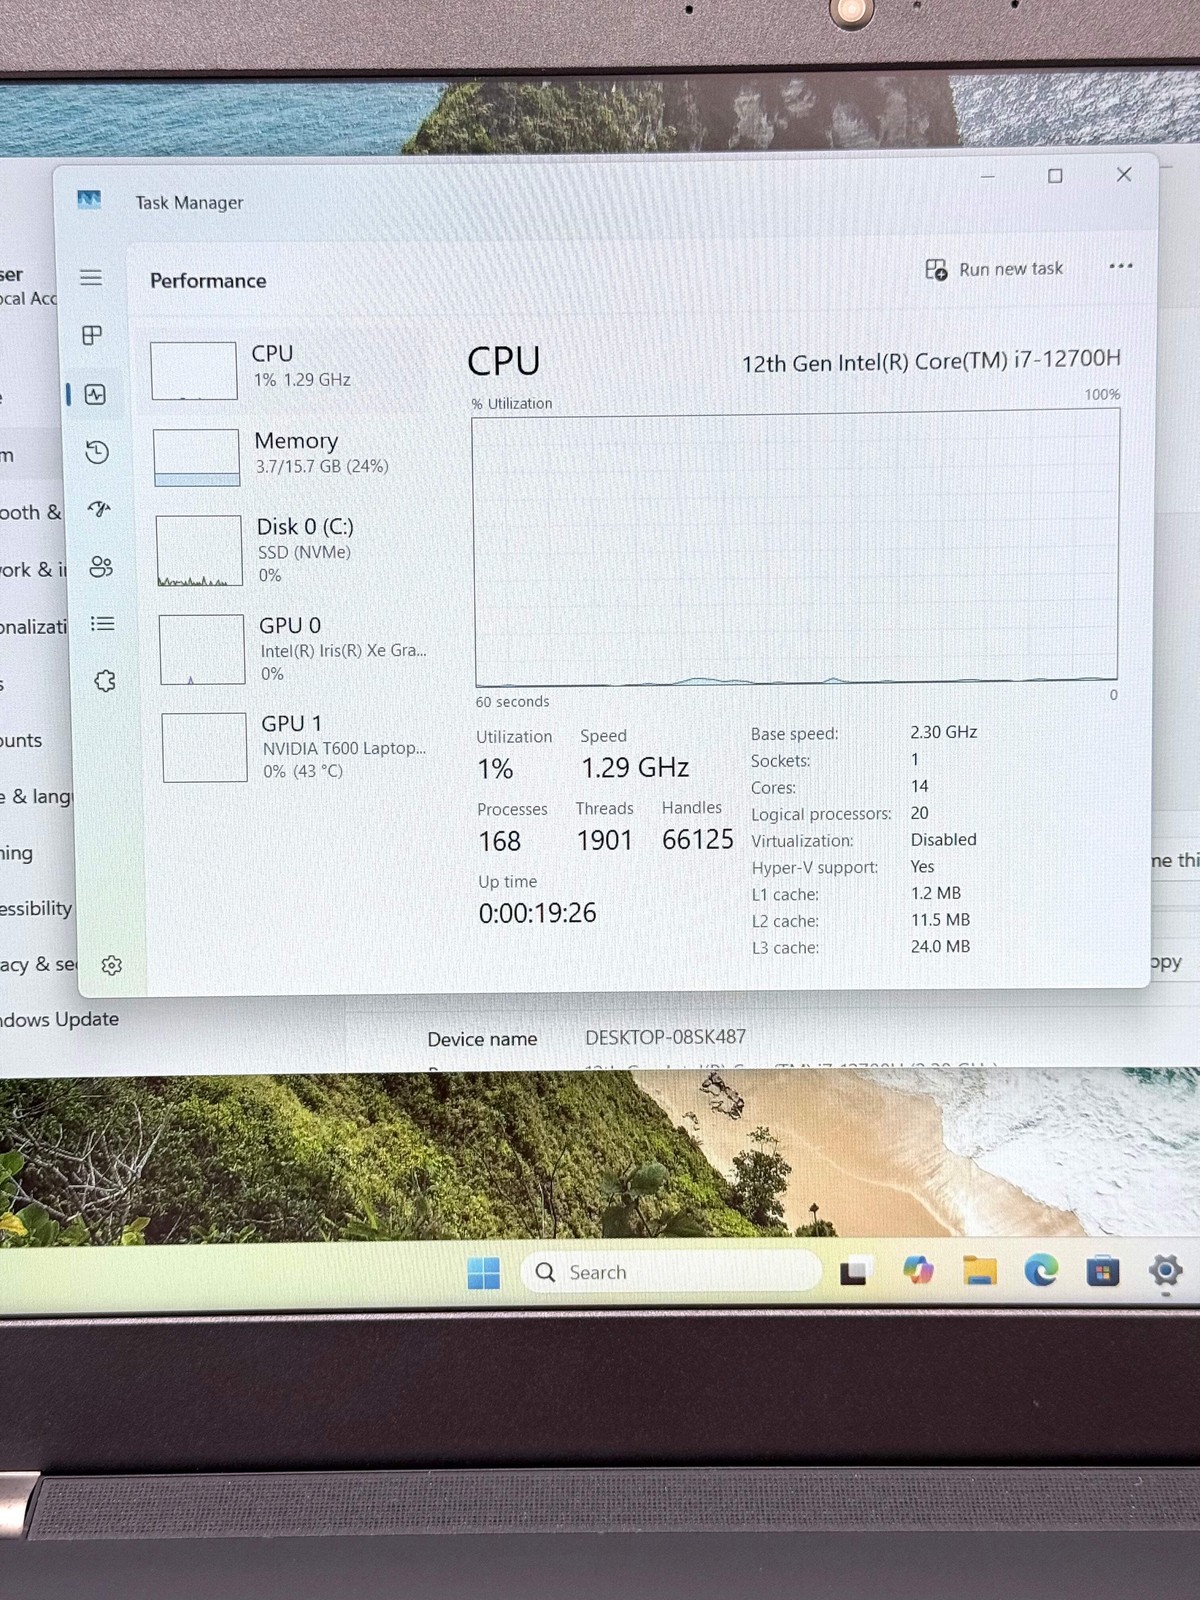Image resolution: width=1200 pixels, height=1600 pixels.
Task: Open the App history sidebar icon
Action: [x=97, y=452]
